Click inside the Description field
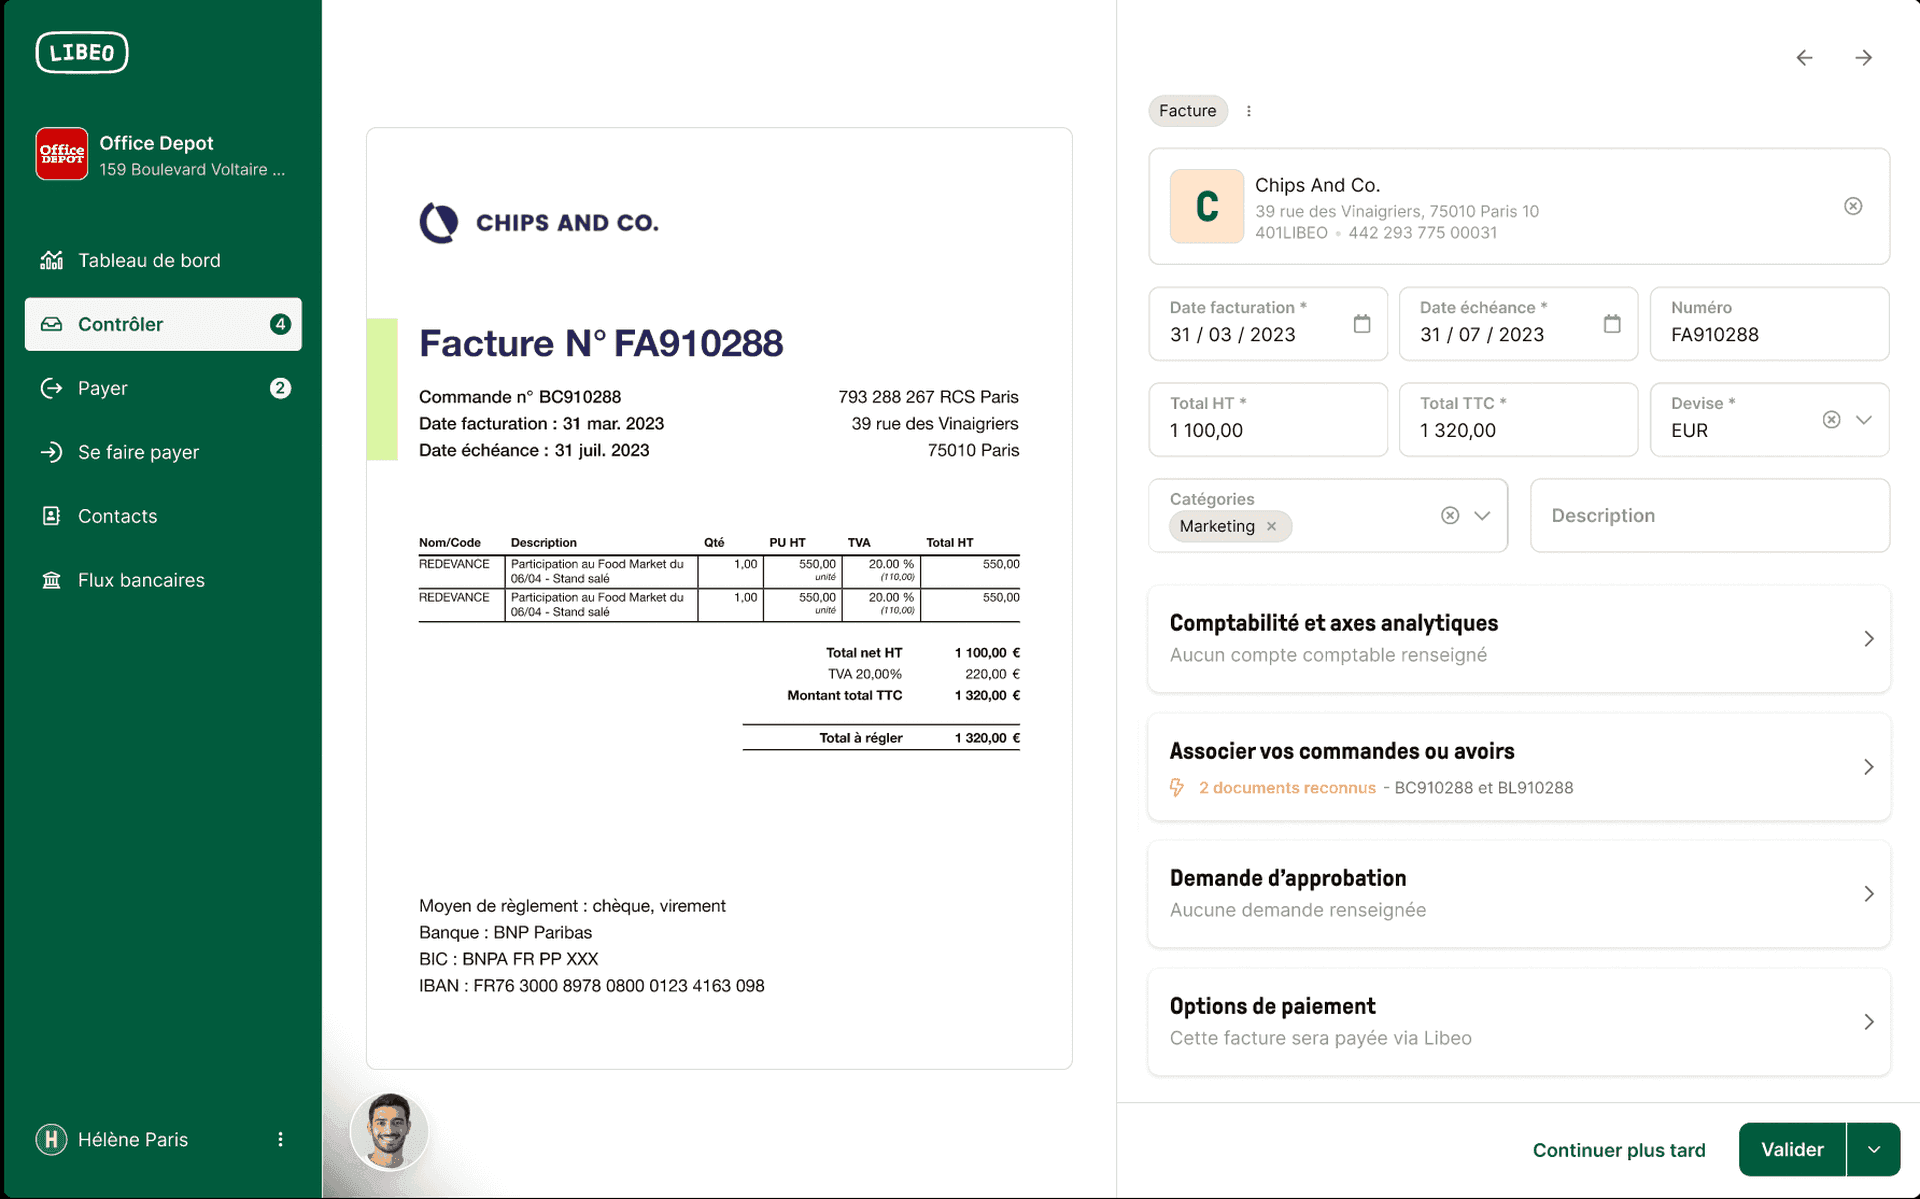The width and height of the screenshot is (1920, 1199). pyautogui.click(x=1709, y=515)
